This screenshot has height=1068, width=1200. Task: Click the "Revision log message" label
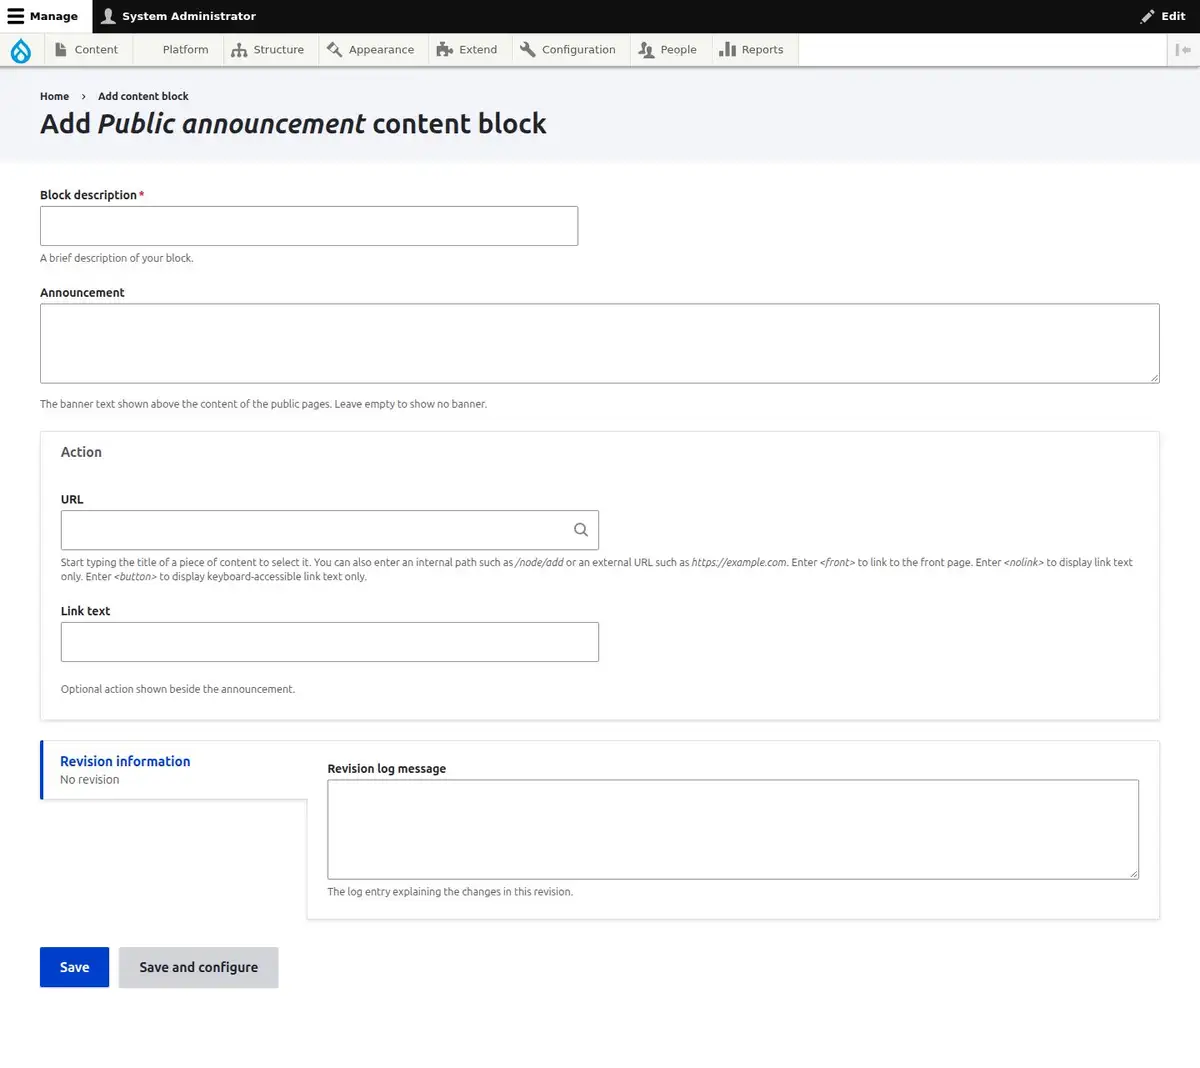coord(386,769)
